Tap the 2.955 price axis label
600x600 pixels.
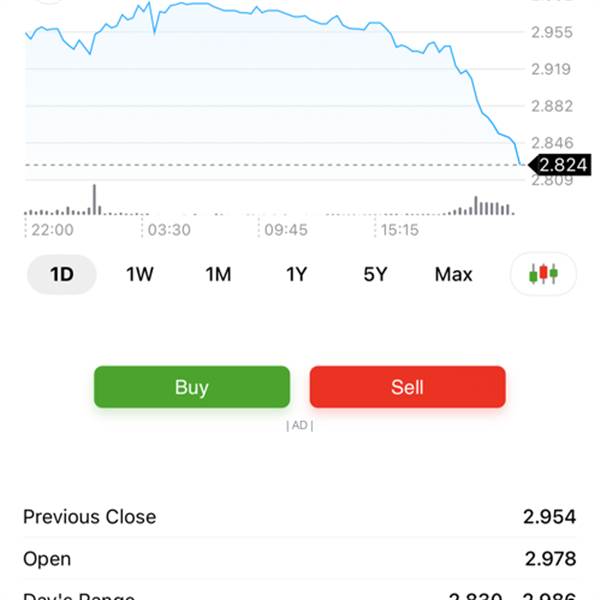click(x=552, y=32)
